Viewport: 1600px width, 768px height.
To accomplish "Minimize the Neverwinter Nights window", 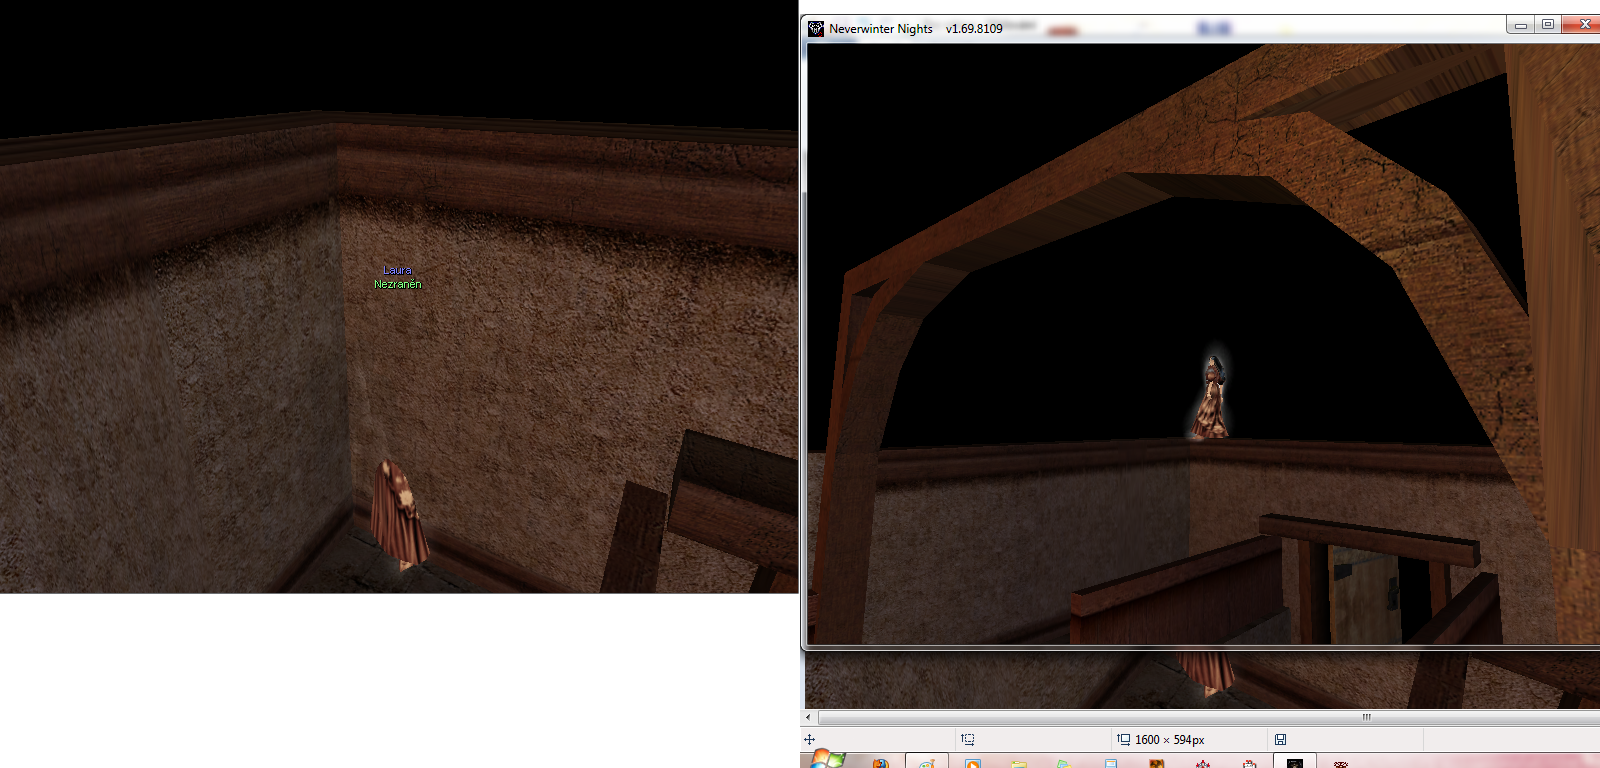I will tap(1520, 25).
